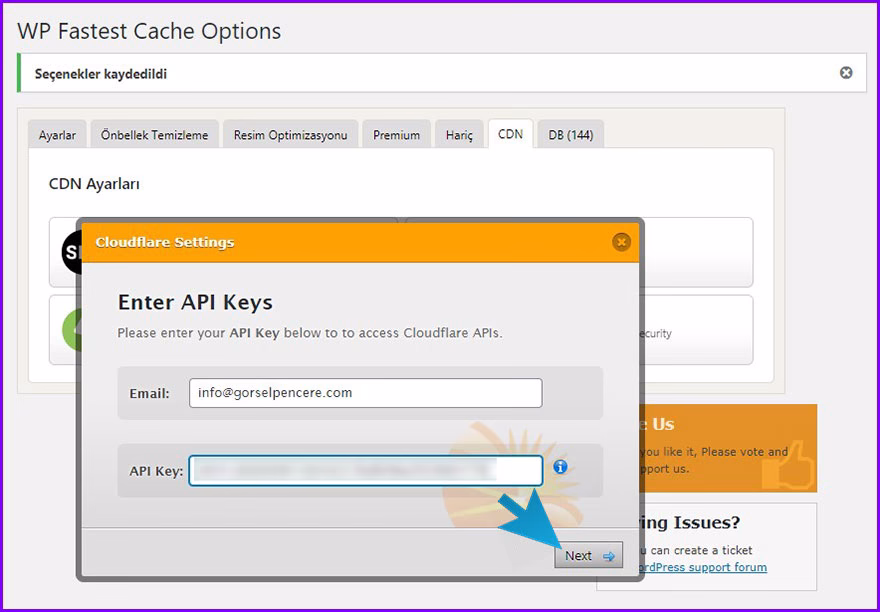Click the "API Key:" field label
The width and height of the screenshot is (880, 612).
pos(156,471)
